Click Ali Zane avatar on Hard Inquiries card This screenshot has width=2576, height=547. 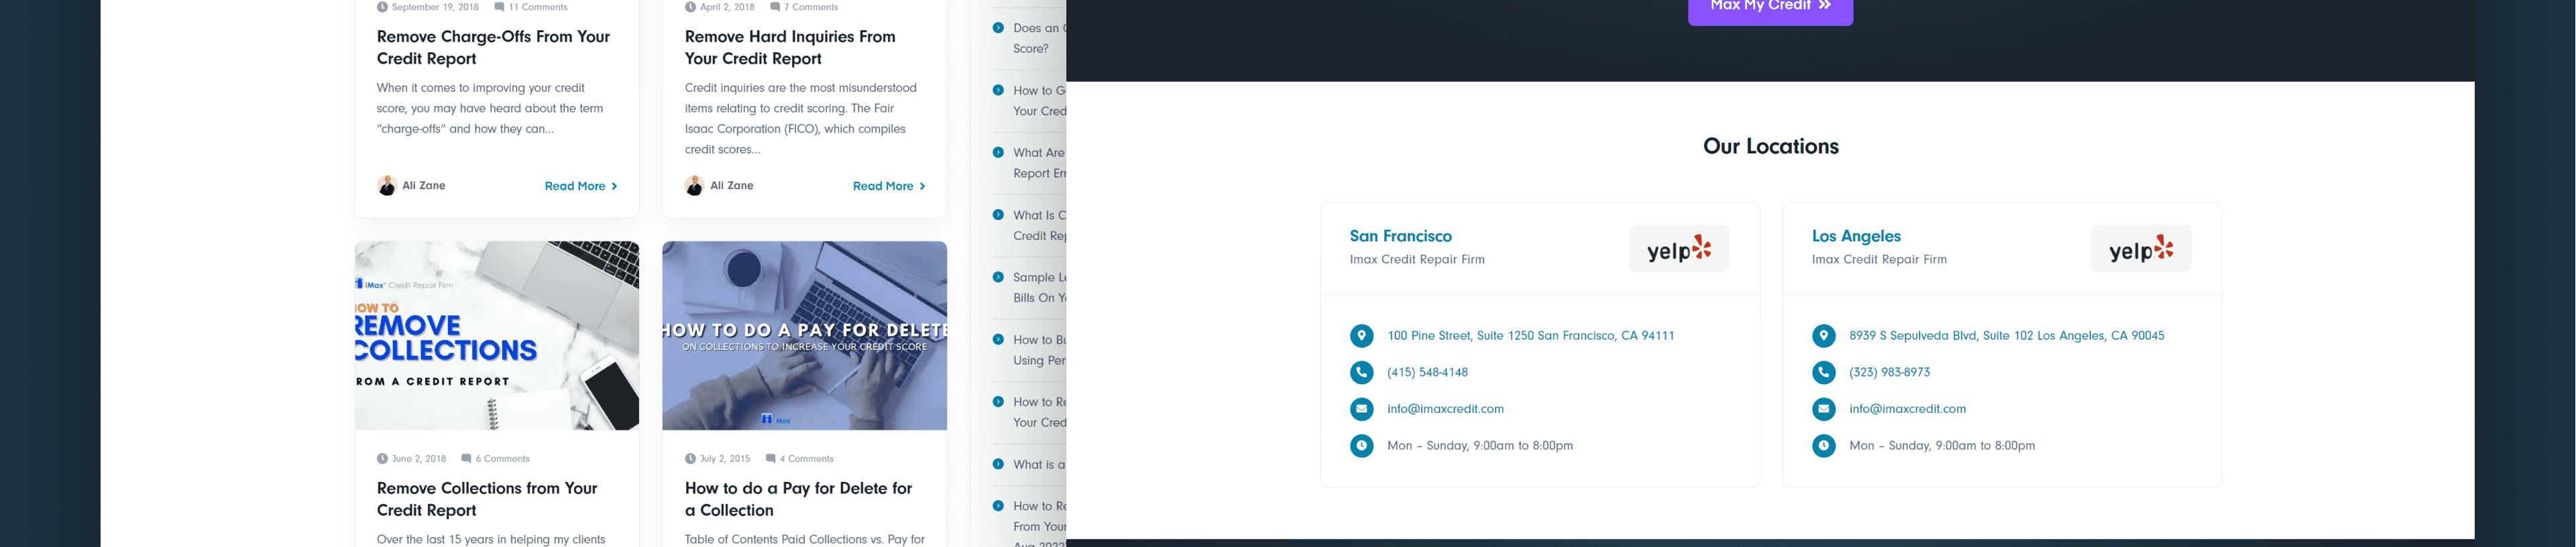tap(694, 186)
